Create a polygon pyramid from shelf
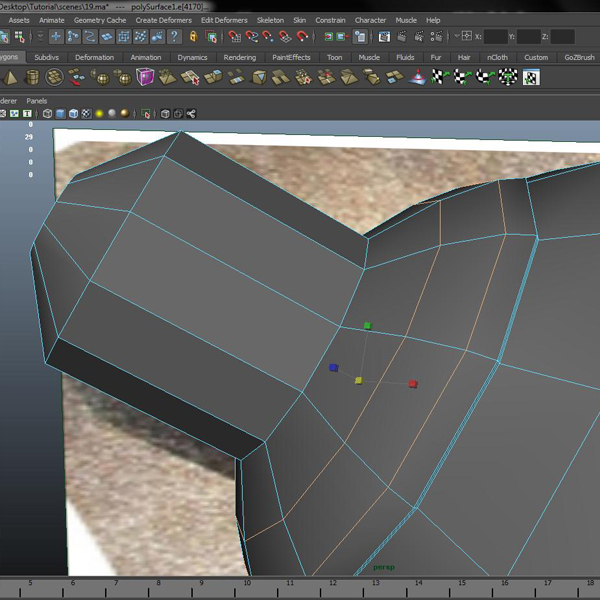 coord(10,78)
